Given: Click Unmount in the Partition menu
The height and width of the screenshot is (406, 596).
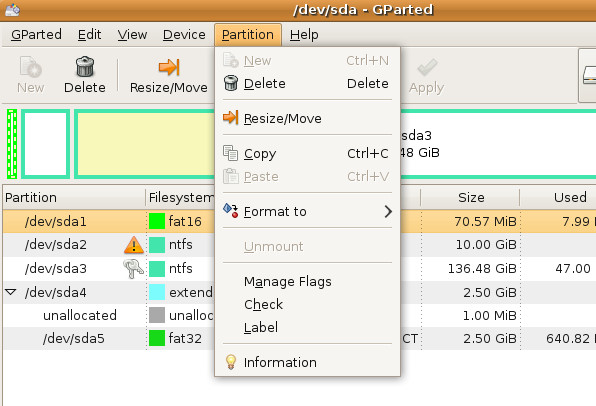Looking at the screenshot, I should point(307,246).
